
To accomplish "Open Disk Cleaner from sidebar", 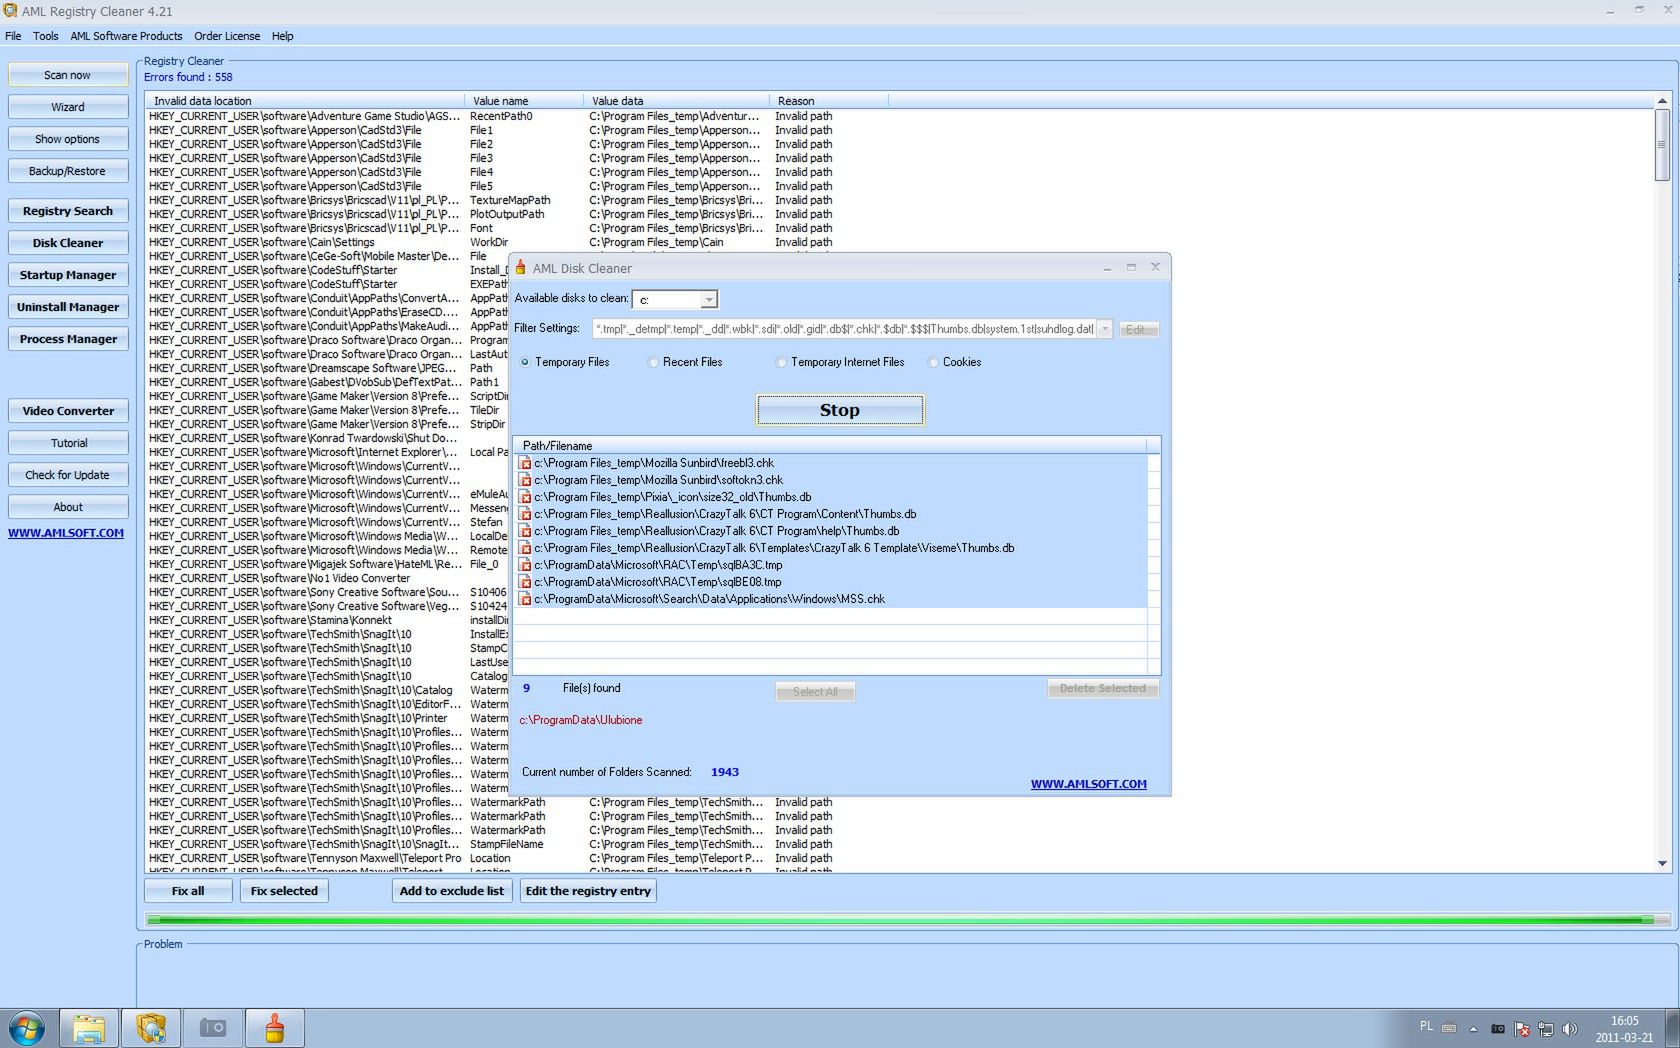I will click(68, 243).
